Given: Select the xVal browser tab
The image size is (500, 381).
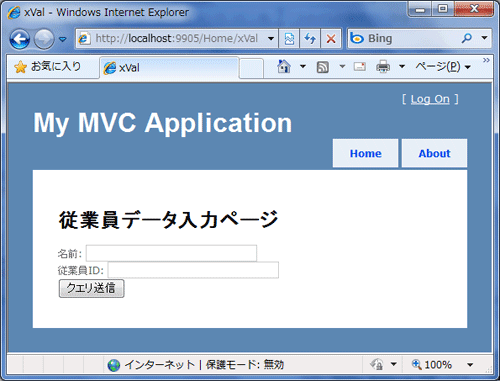Looking at the screenshot, I should tap(169, 68).
